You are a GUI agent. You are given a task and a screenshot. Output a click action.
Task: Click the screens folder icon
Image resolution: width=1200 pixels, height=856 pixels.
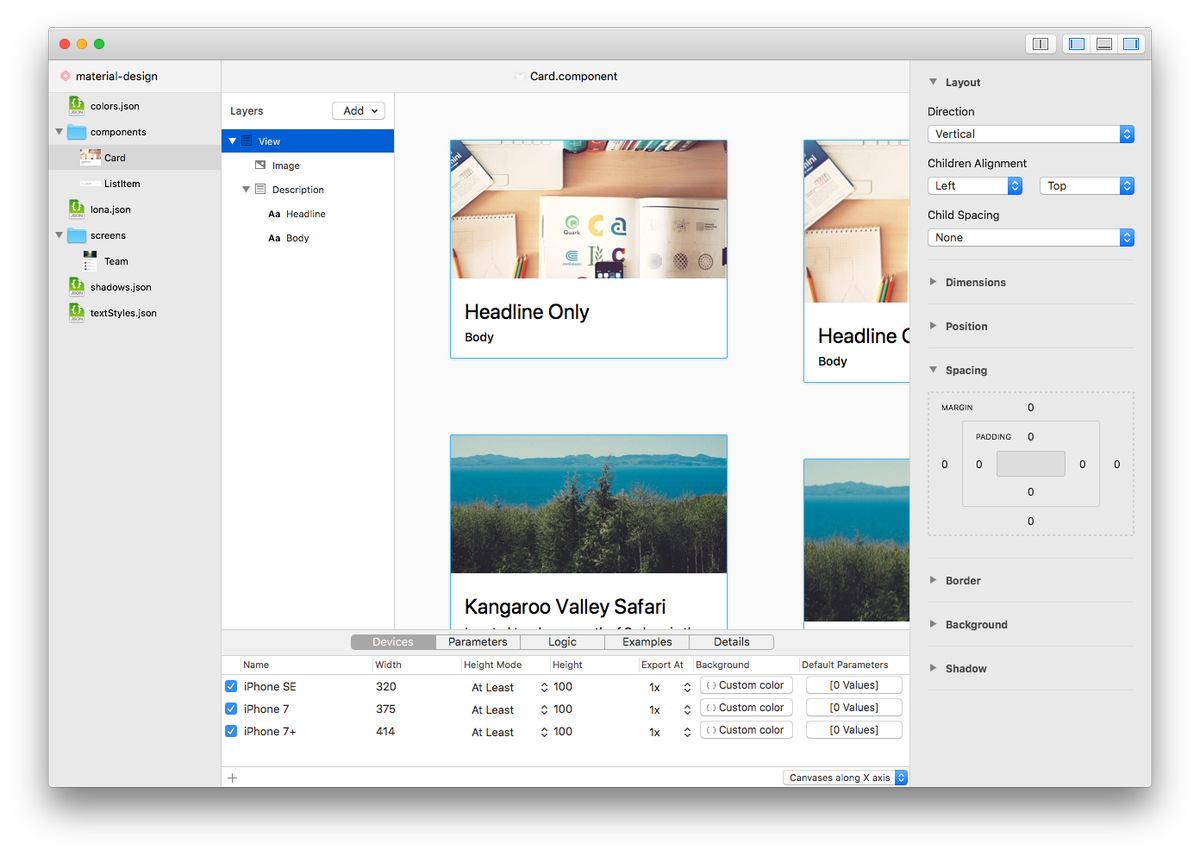coord(76,235)
